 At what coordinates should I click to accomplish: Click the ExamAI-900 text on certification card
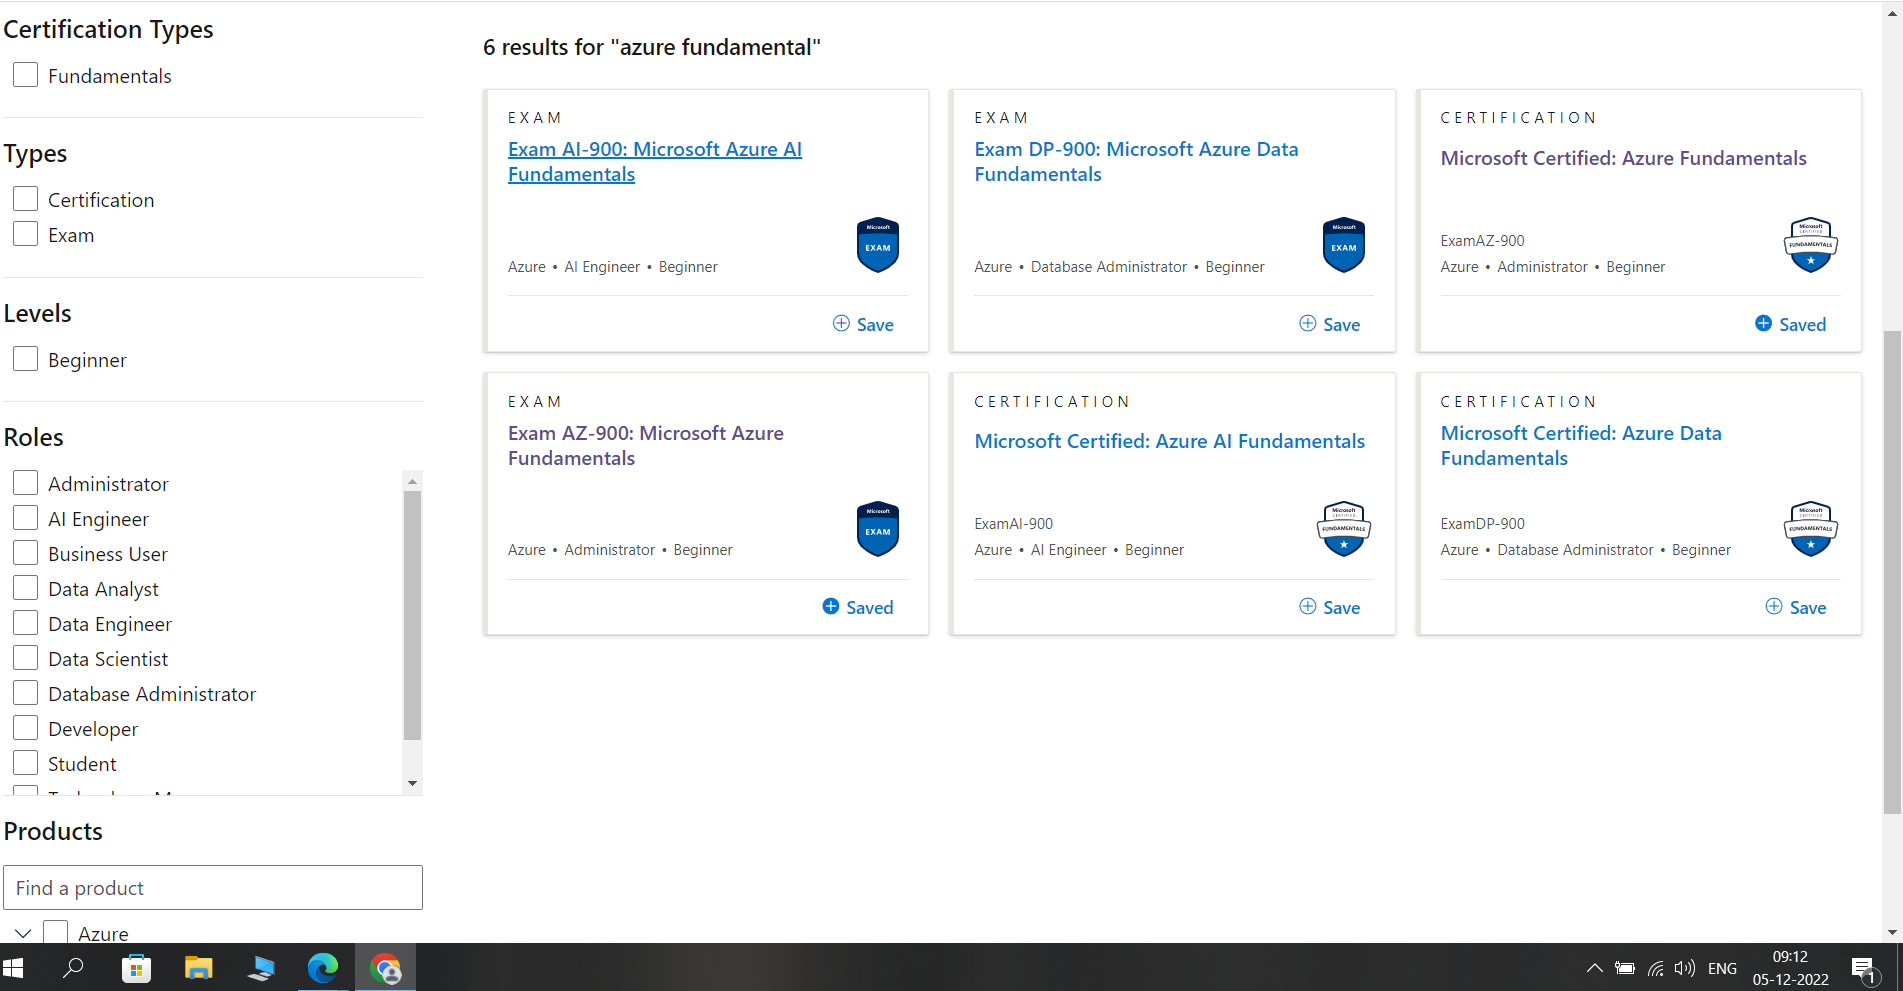(x=1013, y=524)
